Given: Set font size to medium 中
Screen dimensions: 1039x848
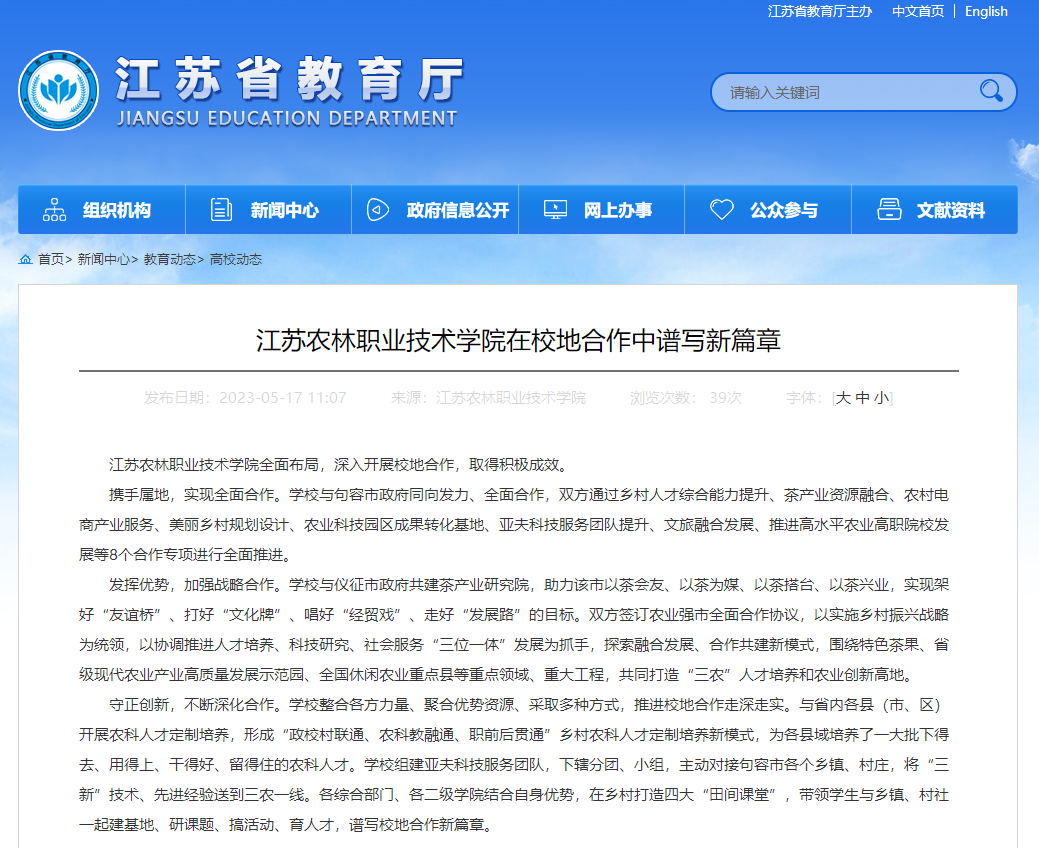Looking at the screenshot, I should click(x=862, y=398).
